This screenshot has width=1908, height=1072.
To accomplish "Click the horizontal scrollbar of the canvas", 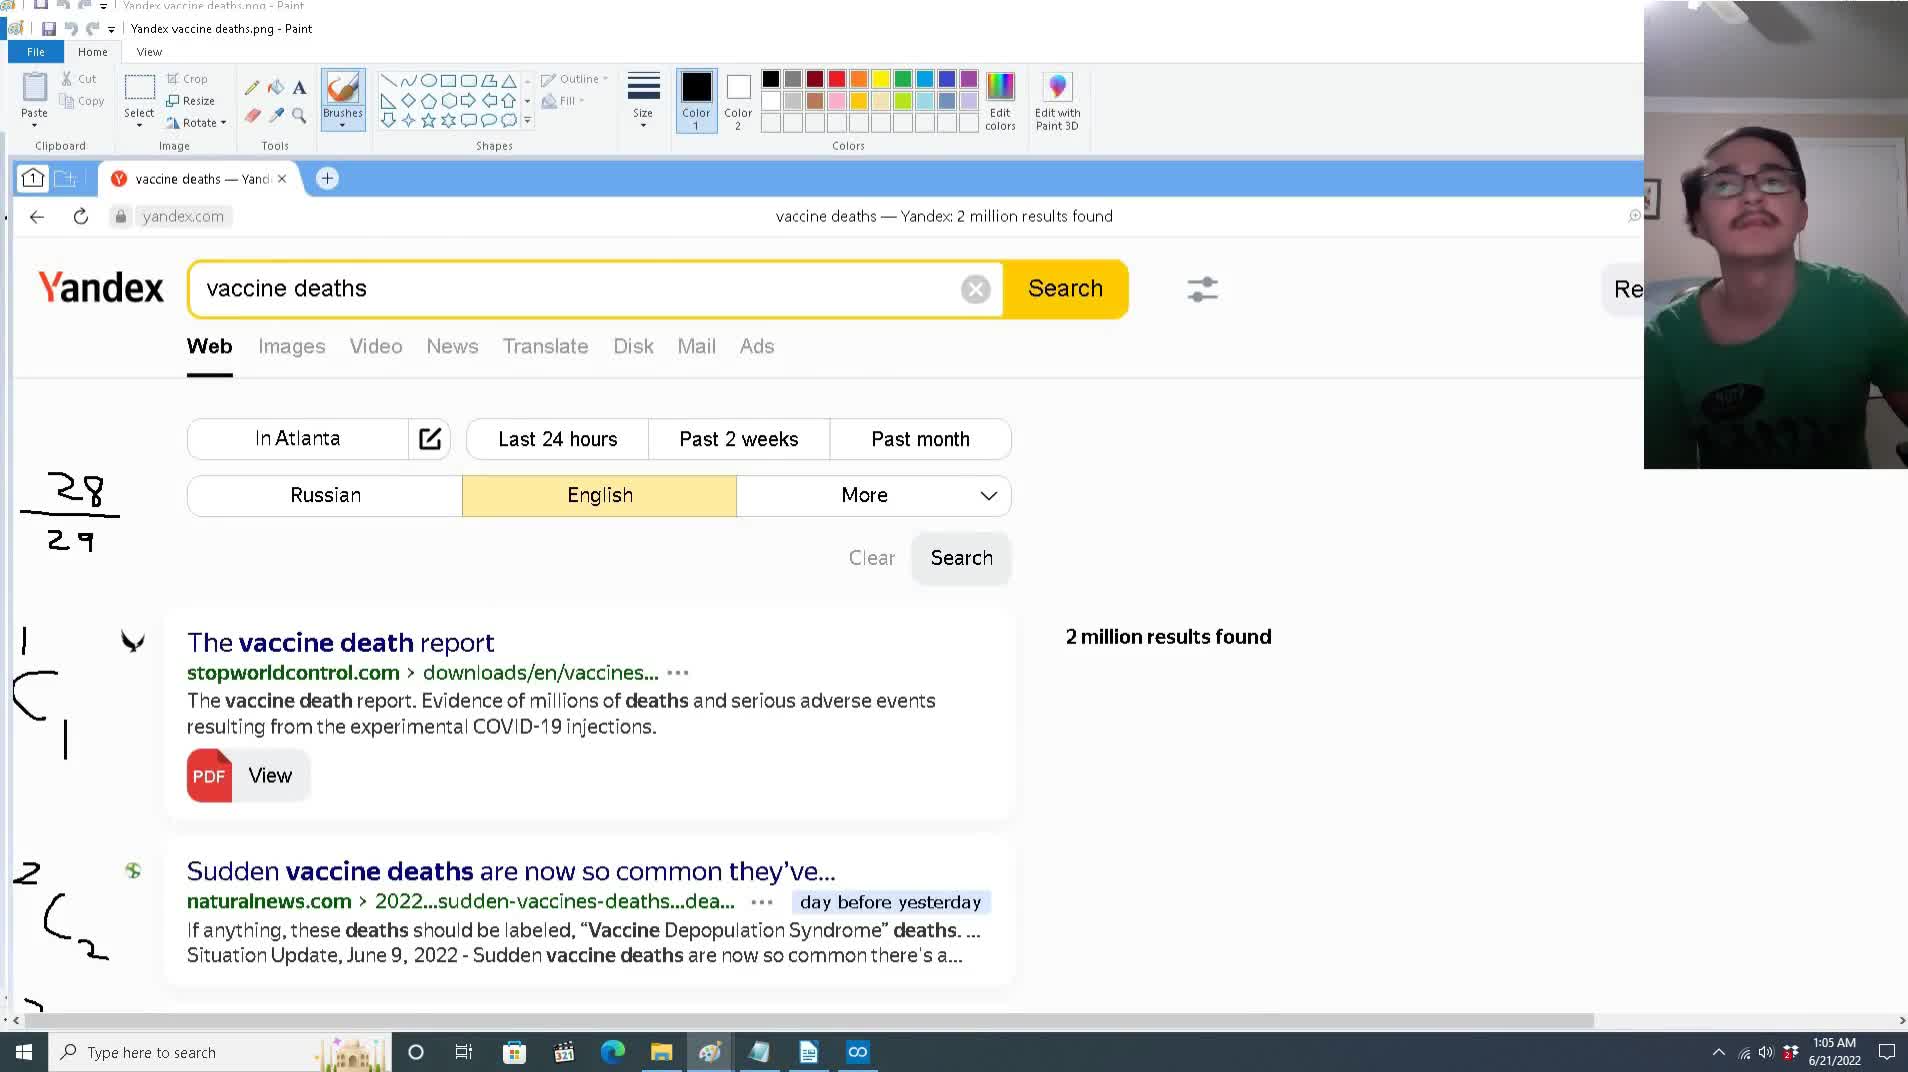I will pyautogui.click(x=808, y=1020).
